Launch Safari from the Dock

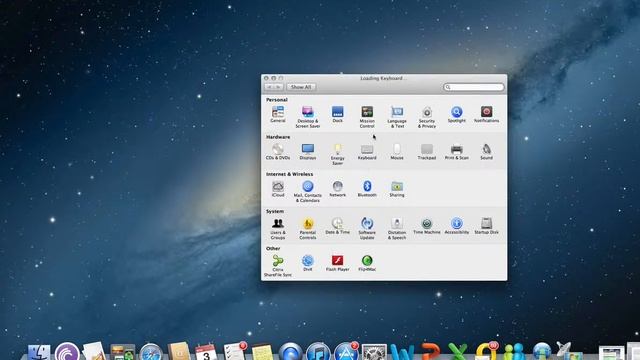(151, 352)
